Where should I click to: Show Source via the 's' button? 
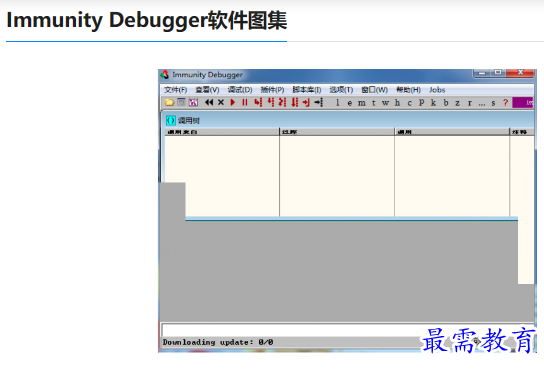point(493,103)
